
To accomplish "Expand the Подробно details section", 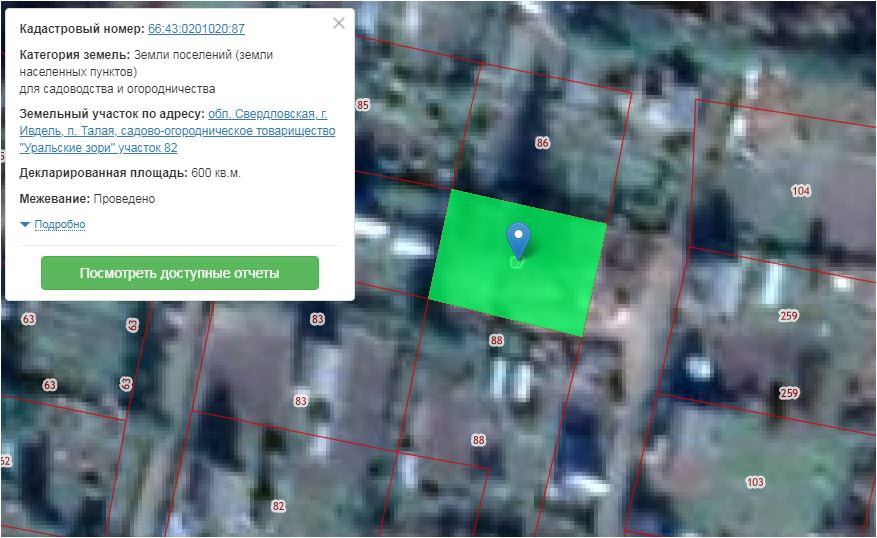I will (x=59, y=225).
